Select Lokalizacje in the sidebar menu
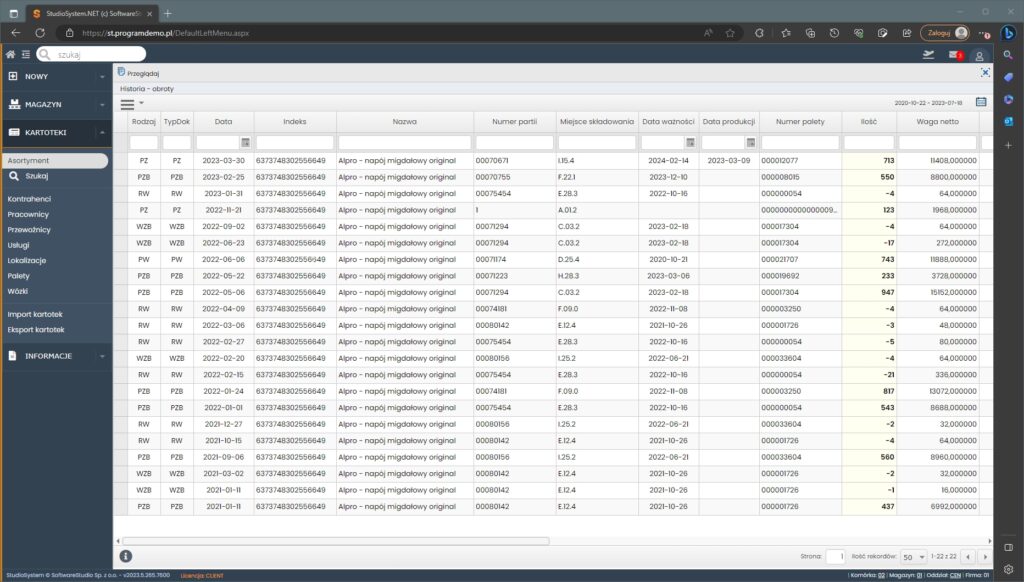Screen dimensions: 1024x582 click(x=27, y=260)
